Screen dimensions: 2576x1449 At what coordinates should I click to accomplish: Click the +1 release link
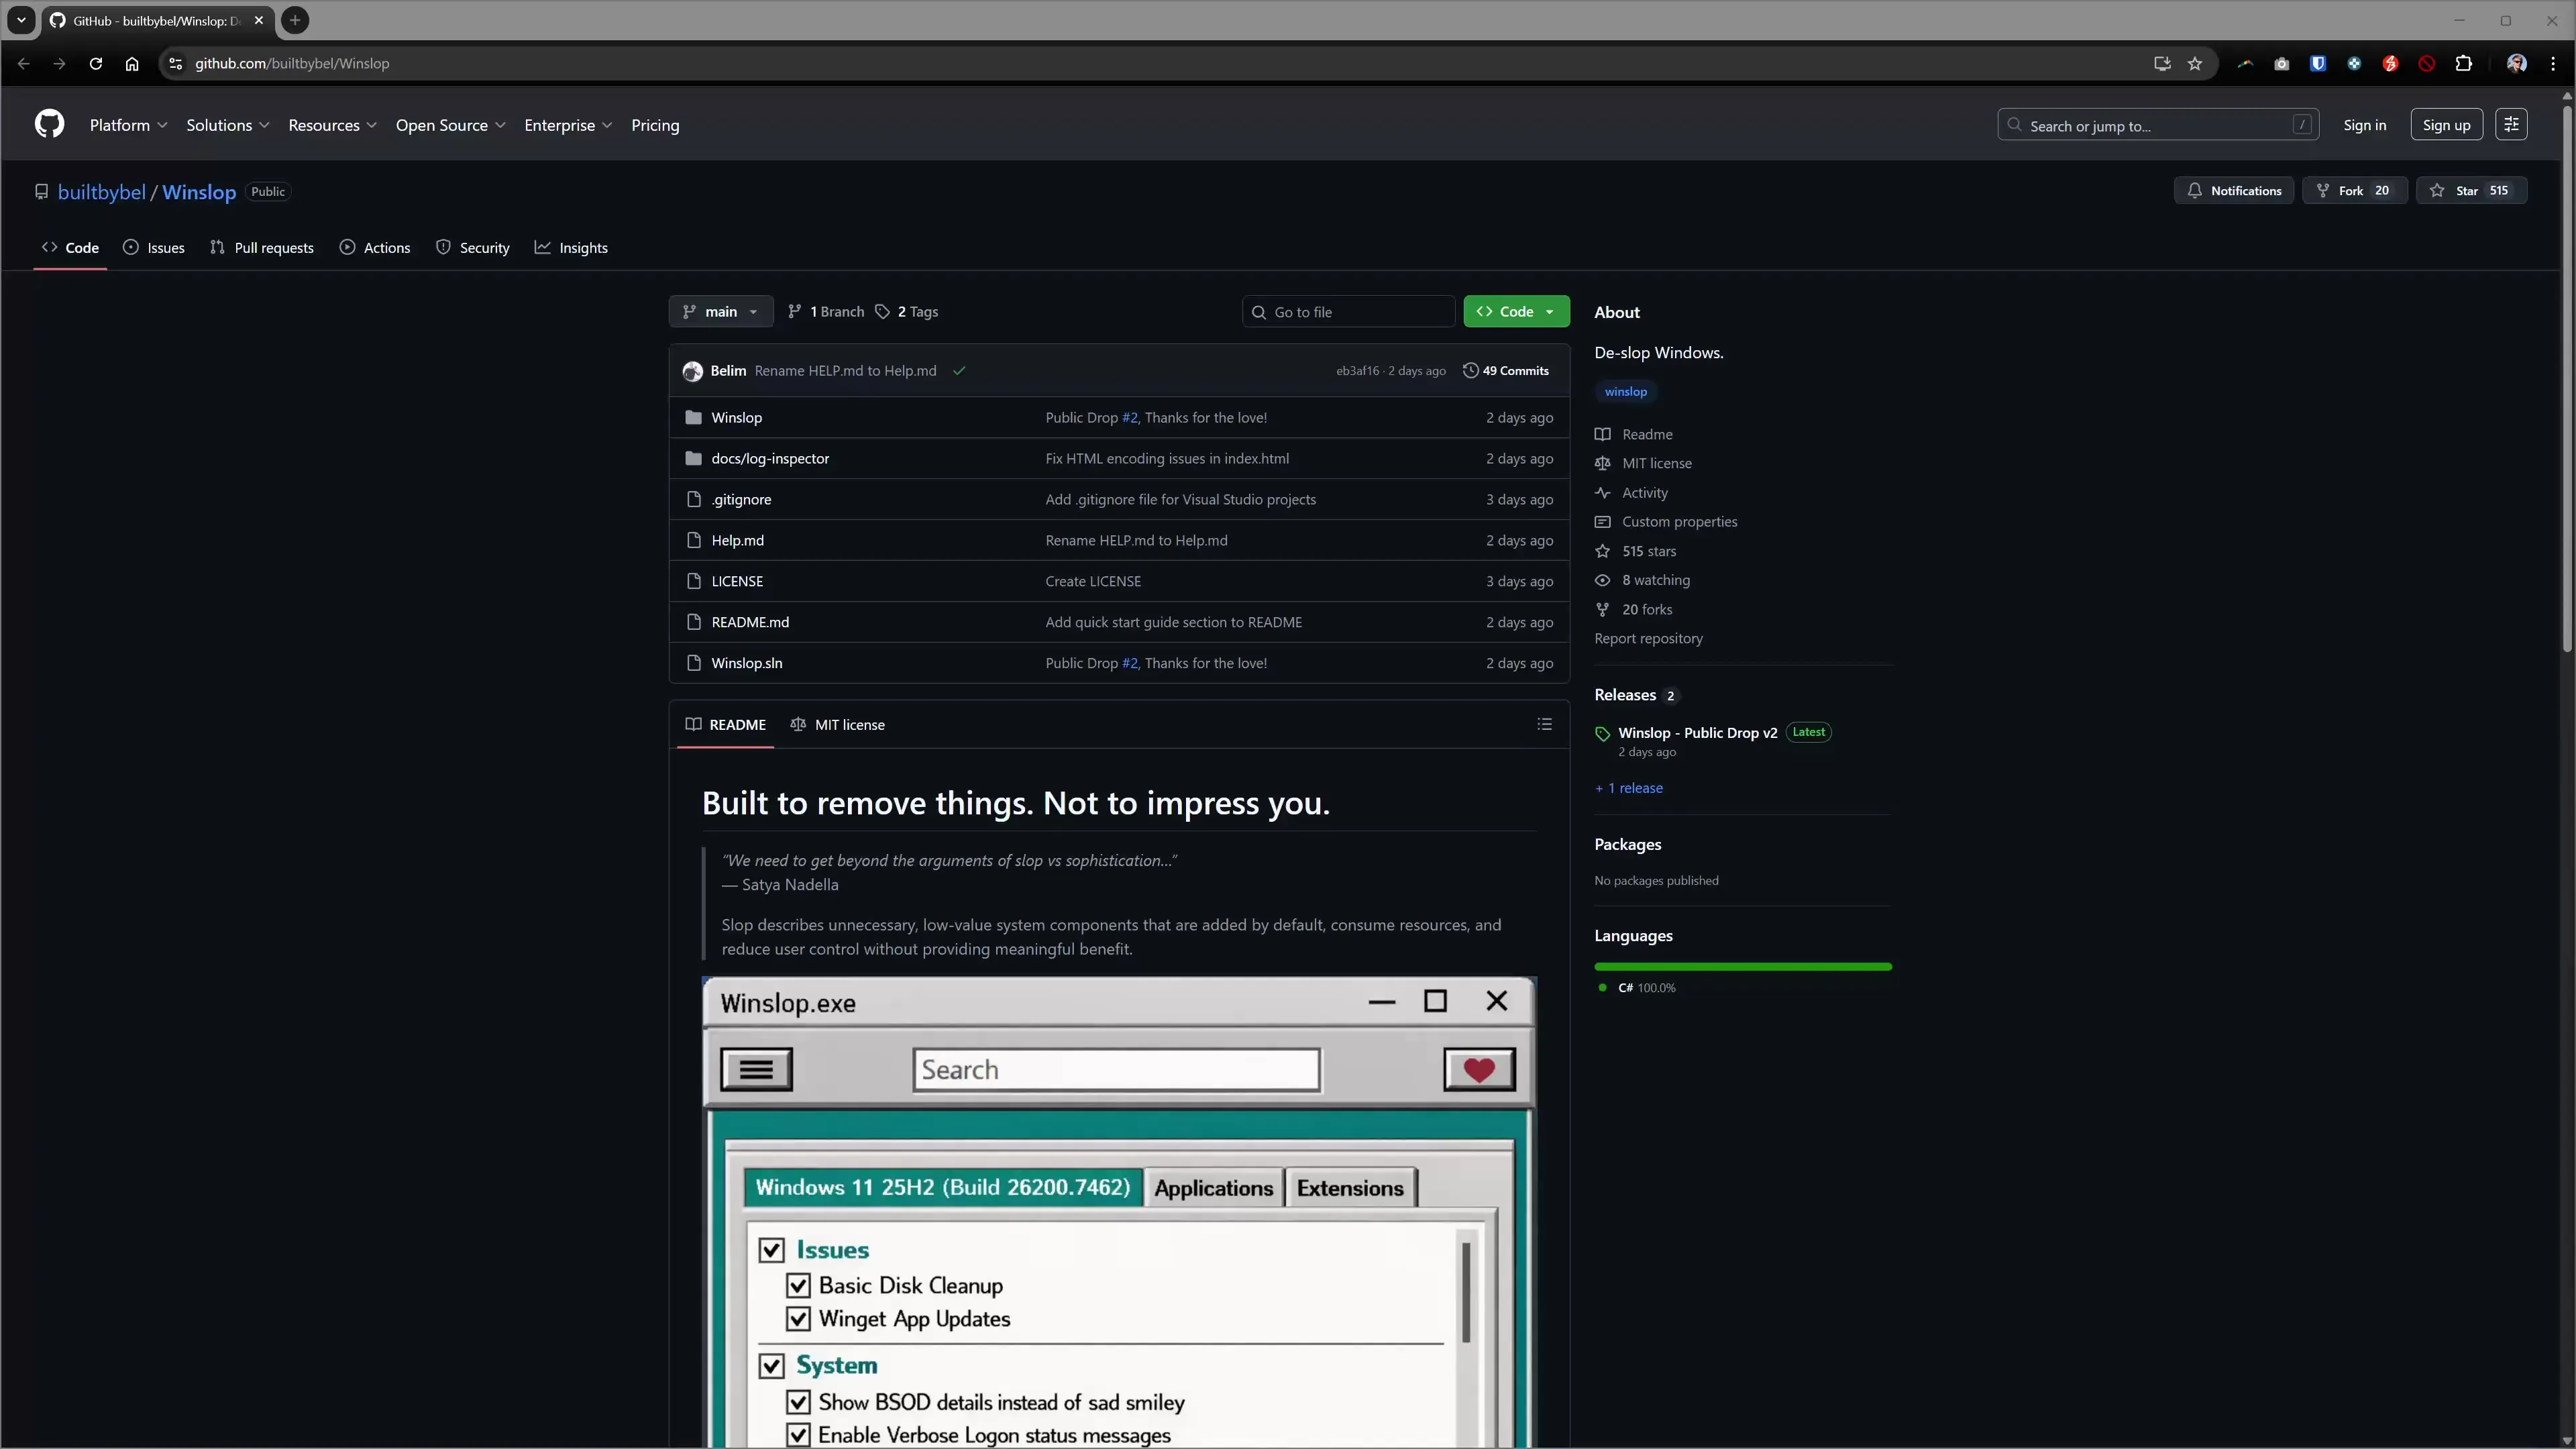click(1629, 788)
